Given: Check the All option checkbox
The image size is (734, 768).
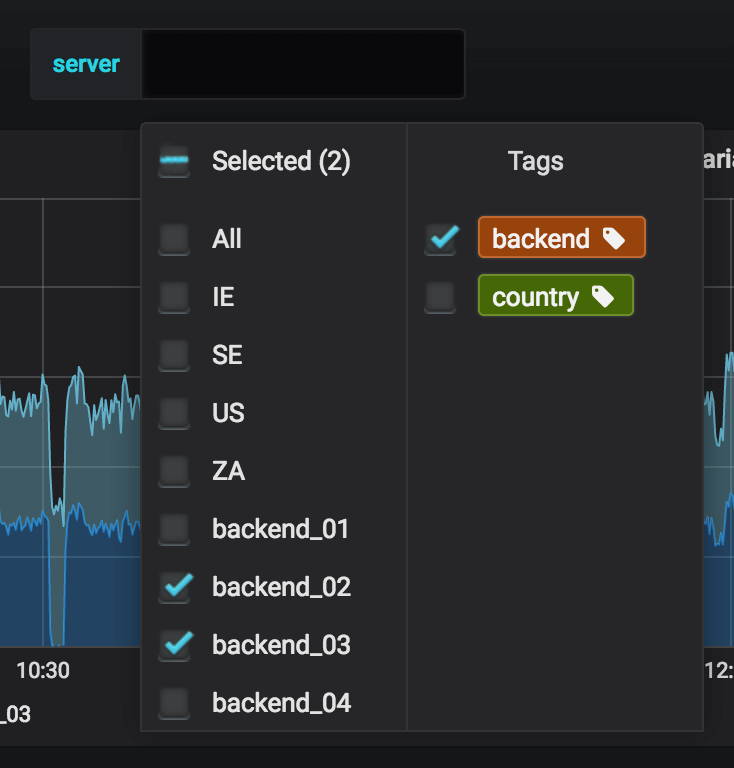Looking at the screenshot, I should pyautogui.click(x=174, y=239).
